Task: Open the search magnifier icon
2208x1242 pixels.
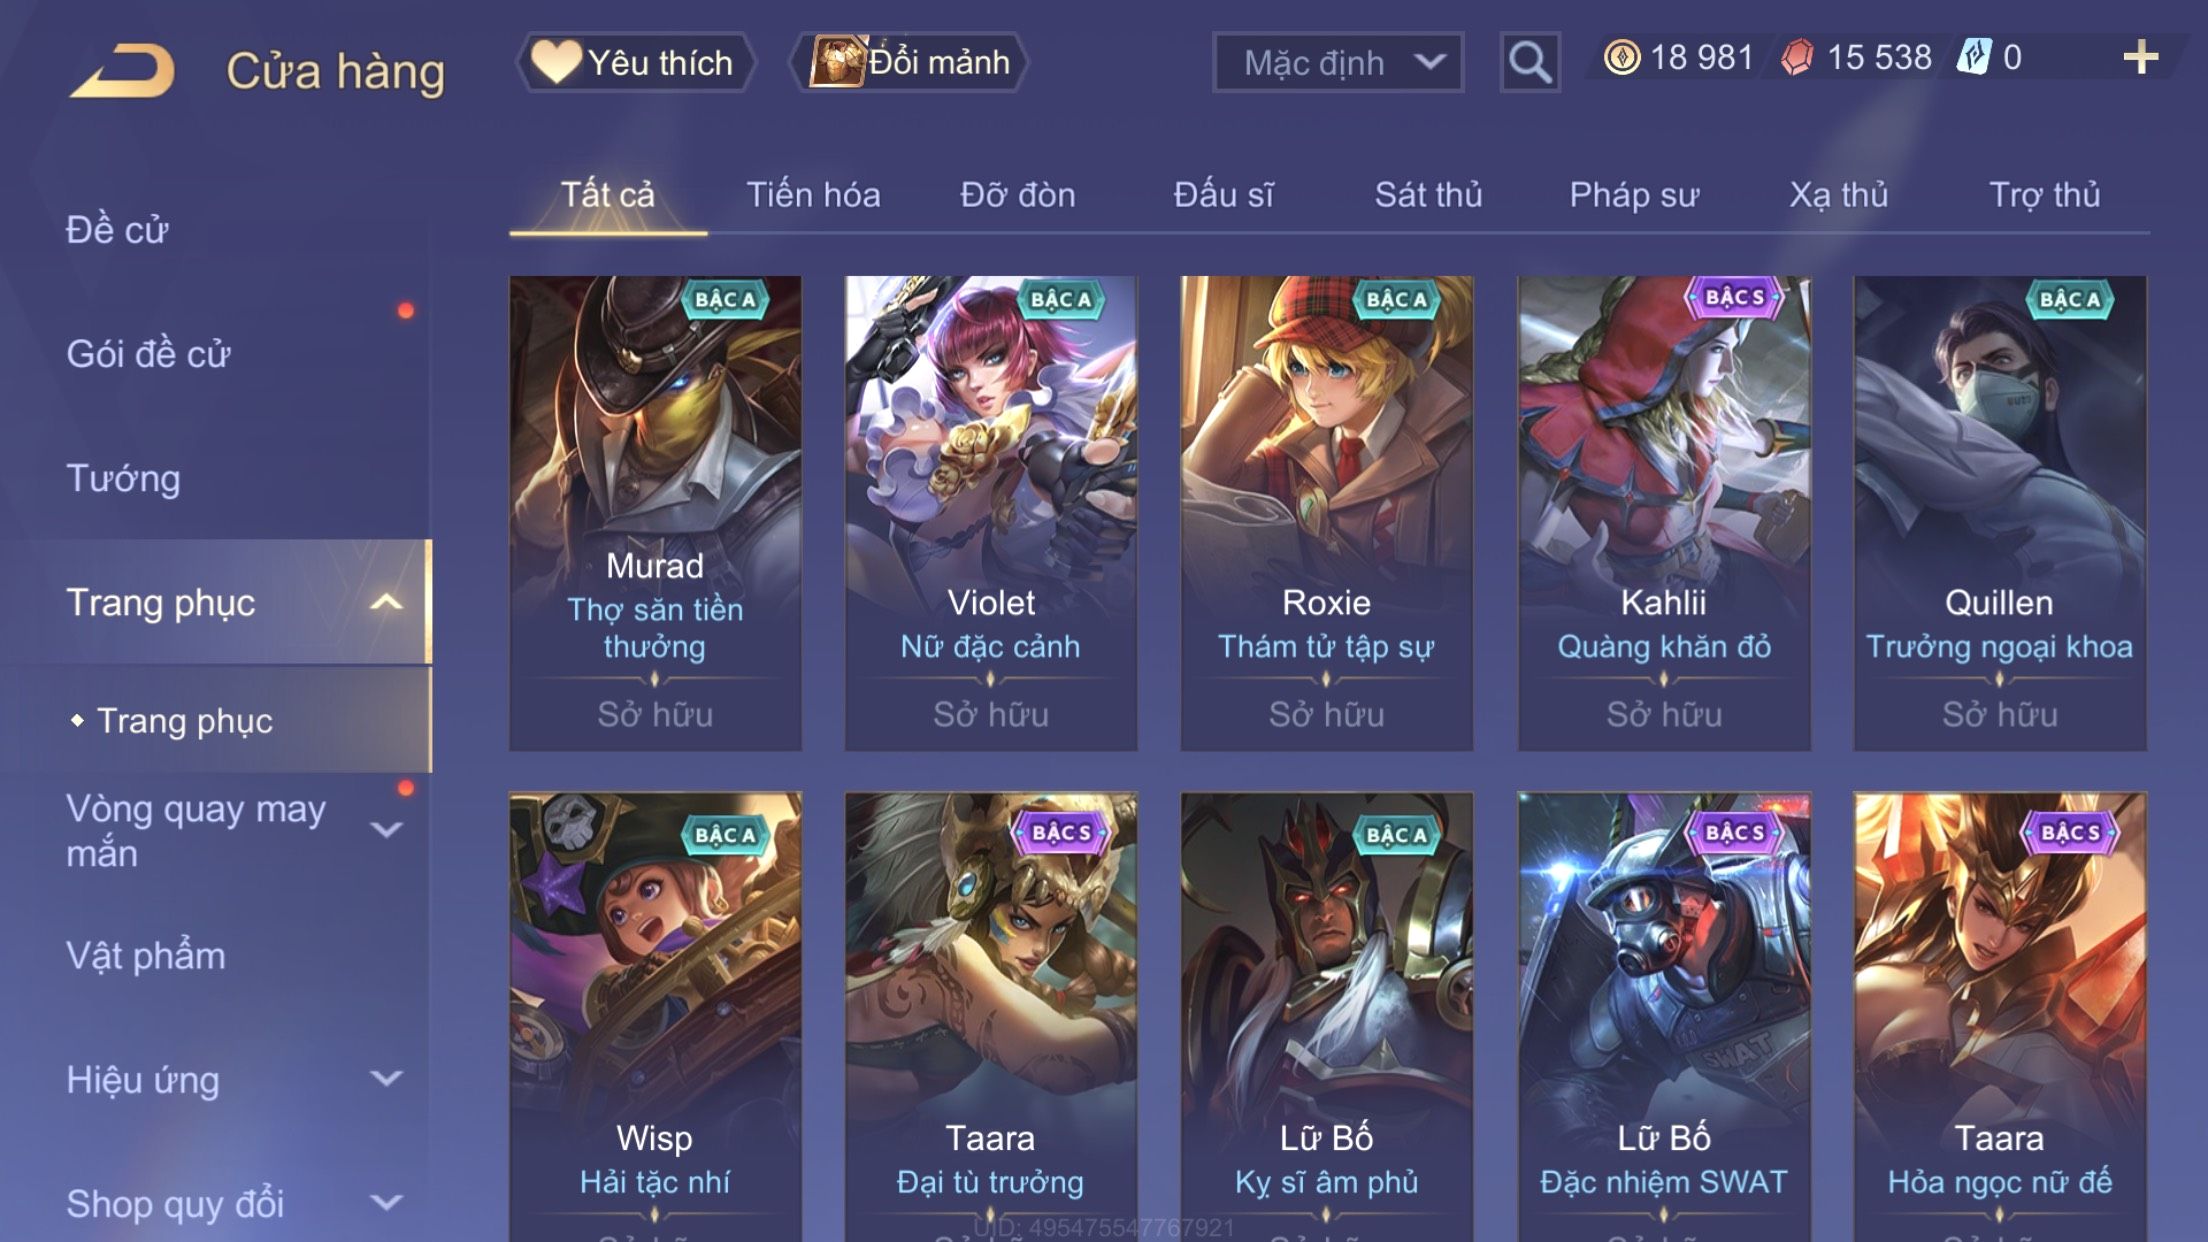Action: 1529,62
